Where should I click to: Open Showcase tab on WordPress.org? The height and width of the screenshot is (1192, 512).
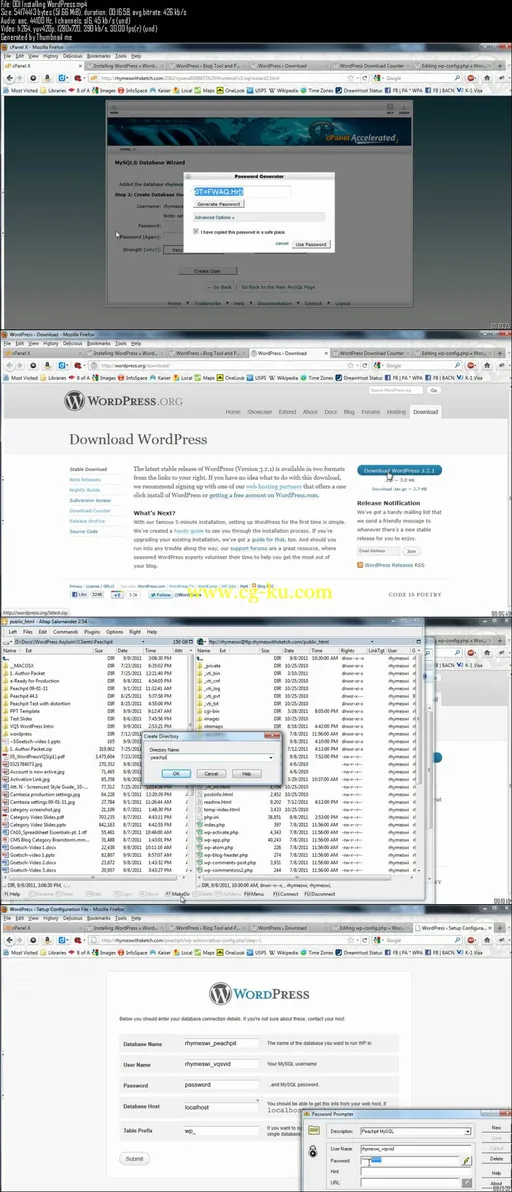point(259,412)
